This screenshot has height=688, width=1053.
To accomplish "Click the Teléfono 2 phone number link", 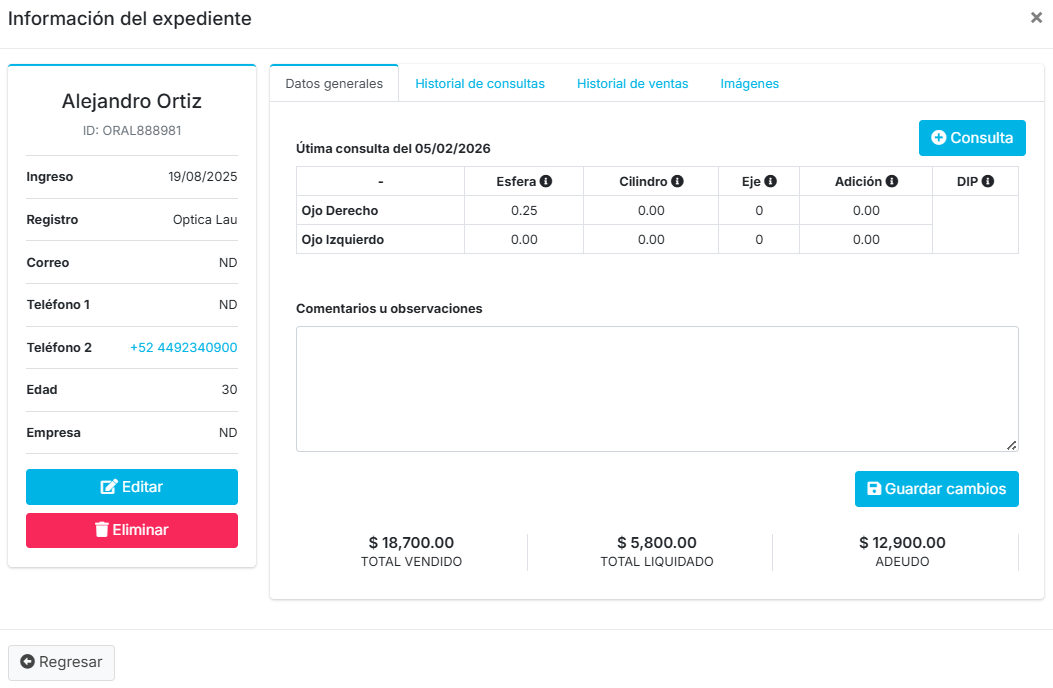I will point(183,347).
